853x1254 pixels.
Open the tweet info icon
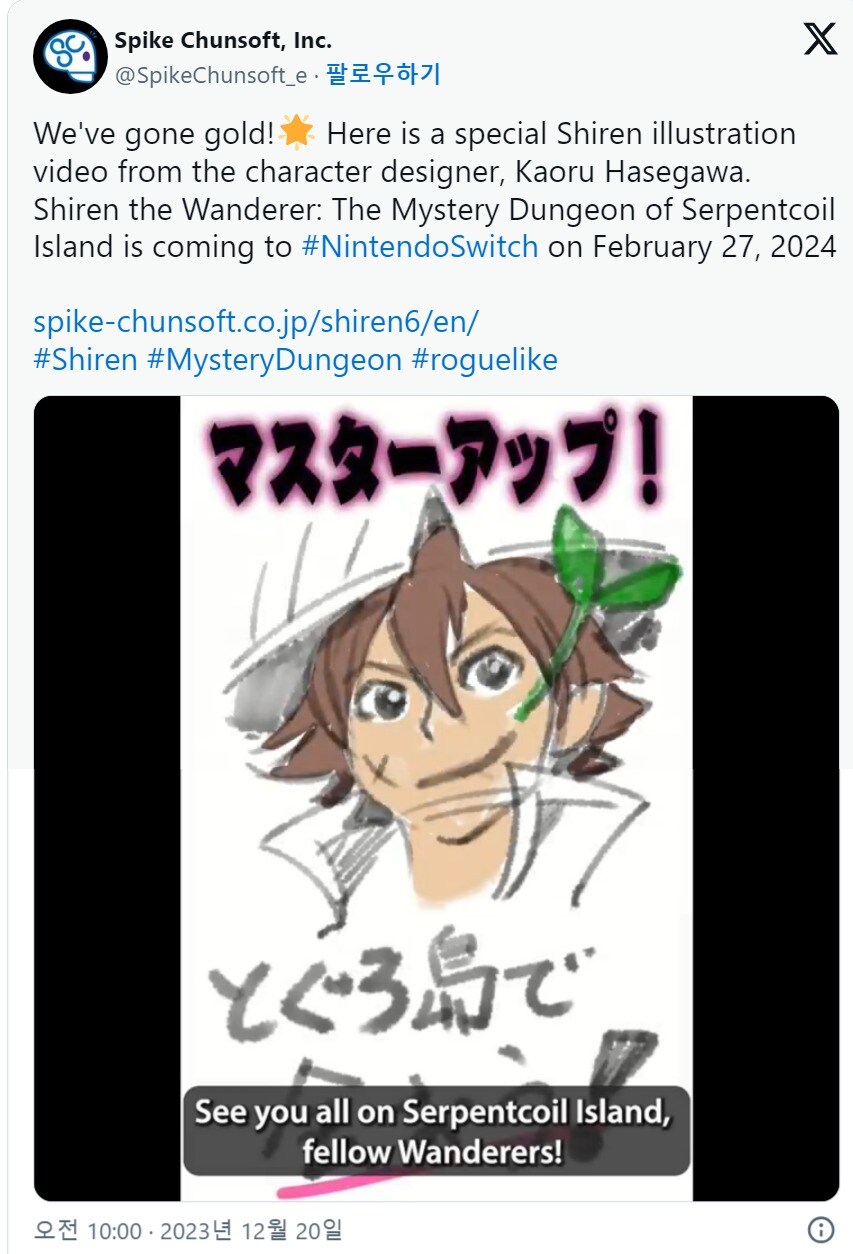click(820, 1229)
